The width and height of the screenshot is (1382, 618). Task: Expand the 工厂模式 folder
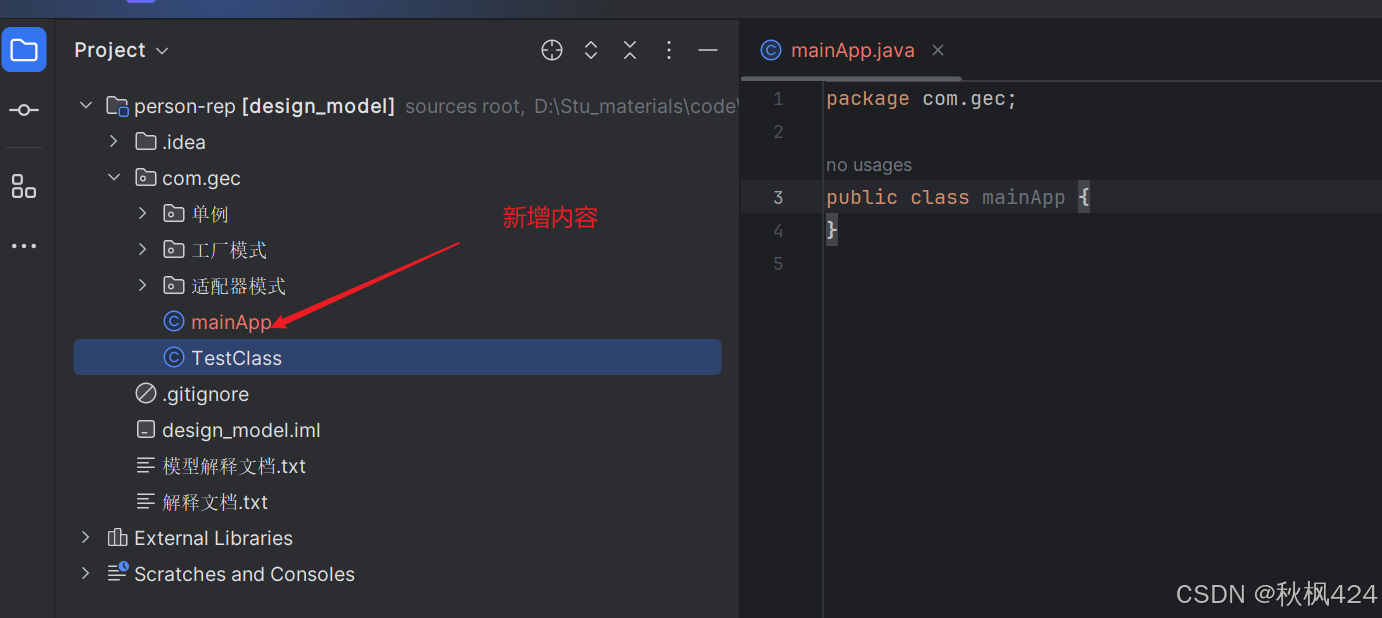141,249
